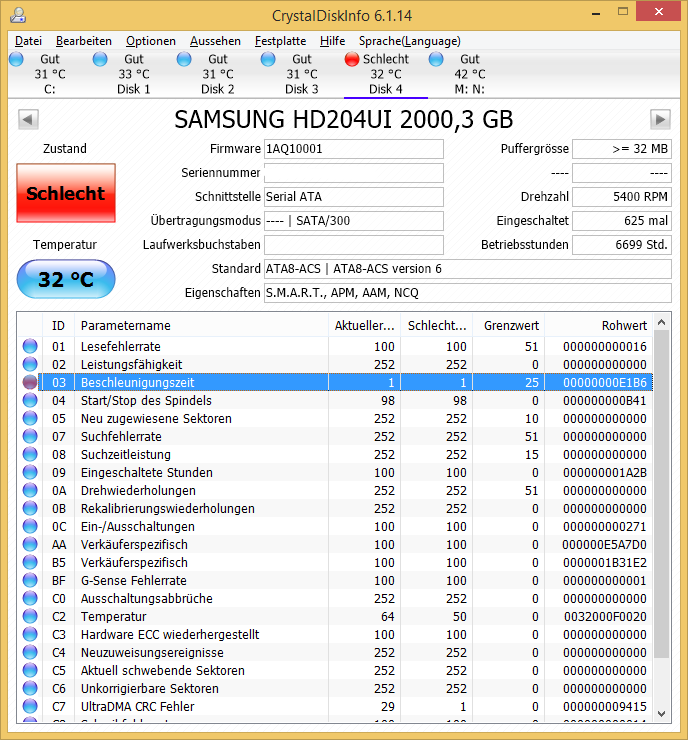Image resolution: width=688 pixels, height=740 pixels.
Task: Select drive C: status orb
Action: pos(16,59)
